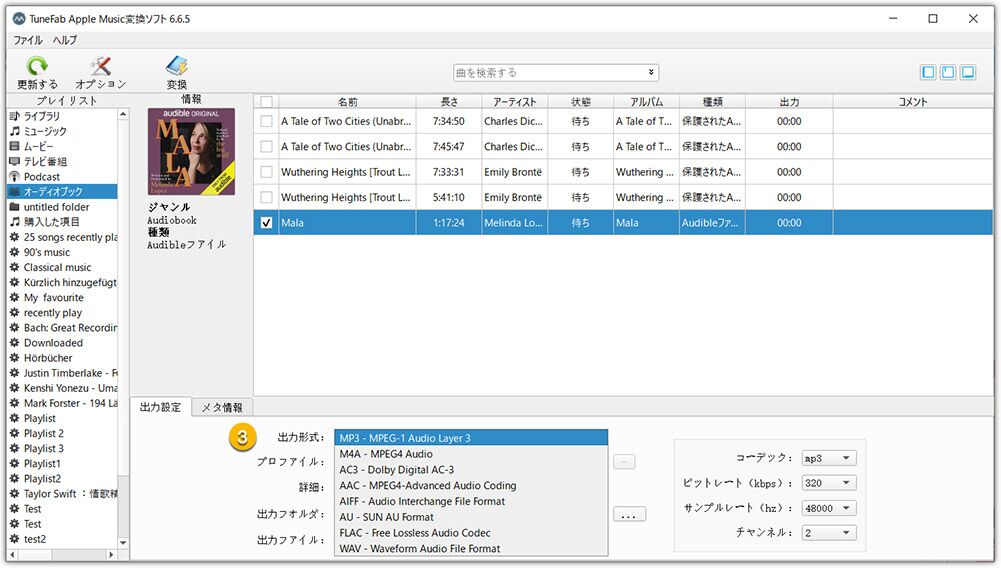Open the ヘルプ menu
This screenshot has height=568, width=1001.
coord(64,40)
